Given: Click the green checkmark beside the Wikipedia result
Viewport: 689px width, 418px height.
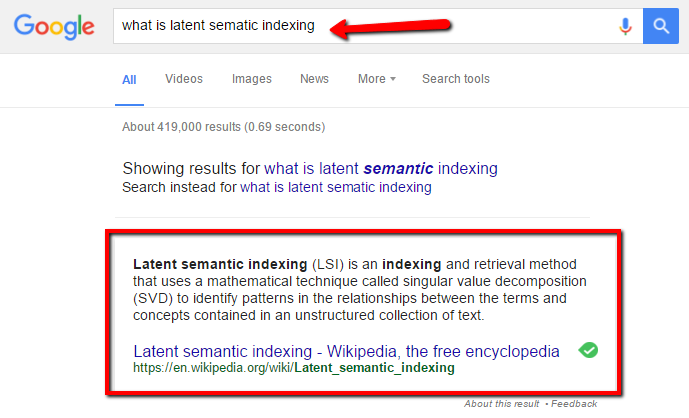Looking at the screenshot, I should click(589, 350).
